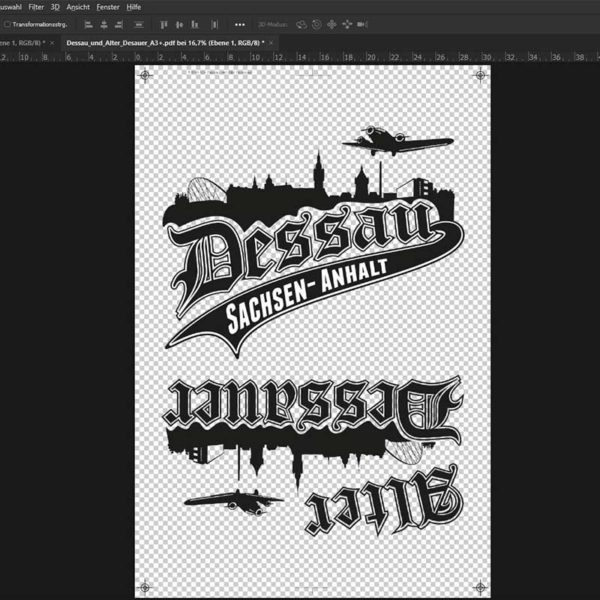Screen dimensions: 600x600
Task: Click the airplane graphic at top of canvas
Action: (x=398, y=140)
